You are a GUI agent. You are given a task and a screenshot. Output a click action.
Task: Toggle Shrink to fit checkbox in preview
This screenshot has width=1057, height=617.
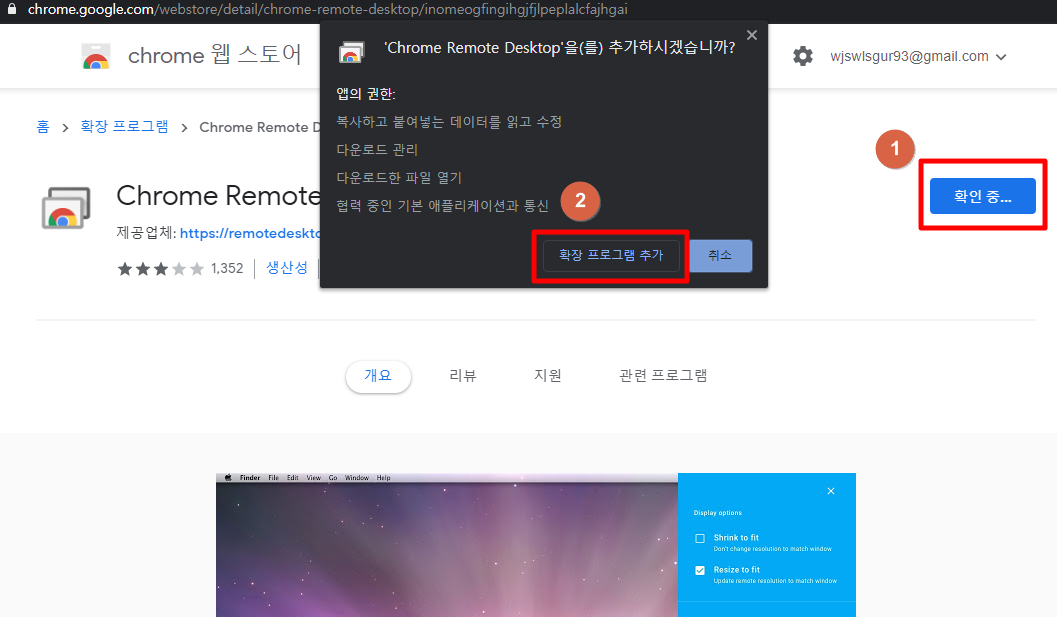pyautogui.click(x=700, y=538)
